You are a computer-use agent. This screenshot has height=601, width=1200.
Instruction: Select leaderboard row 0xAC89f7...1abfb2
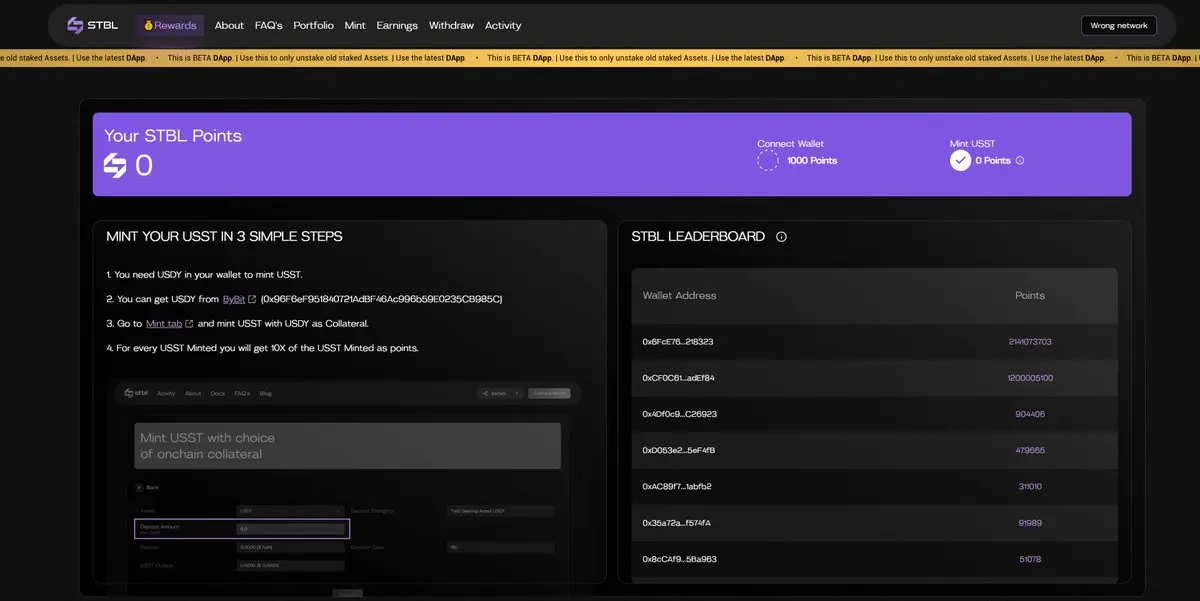point(875,486)
